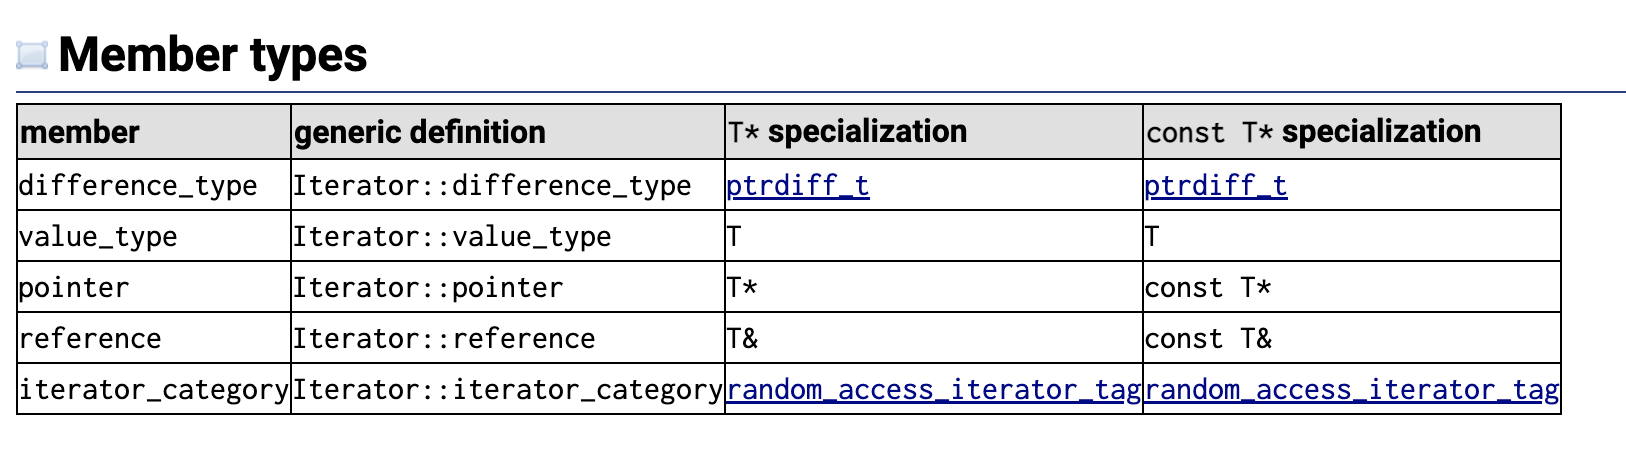Screen dimensions: 1626x462
Task: Click the icon beside Member types heading
Action: pyautogui.click(x=32, y=56)
